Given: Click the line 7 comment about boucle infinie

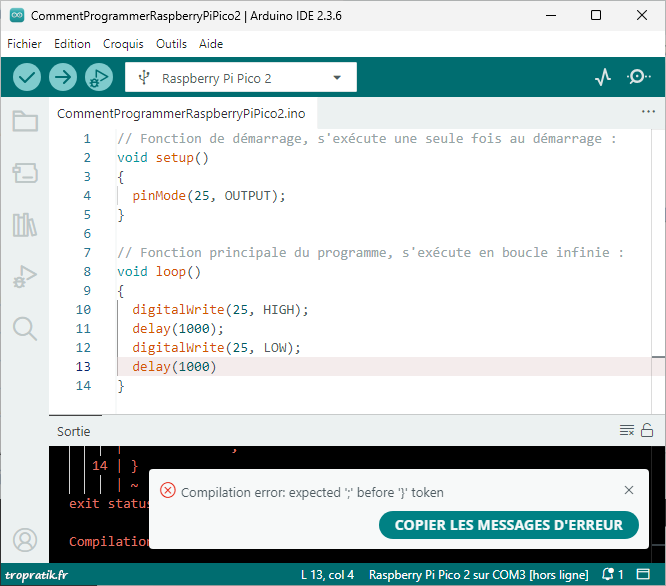Looking at the screenshot, I should [370, 253].
